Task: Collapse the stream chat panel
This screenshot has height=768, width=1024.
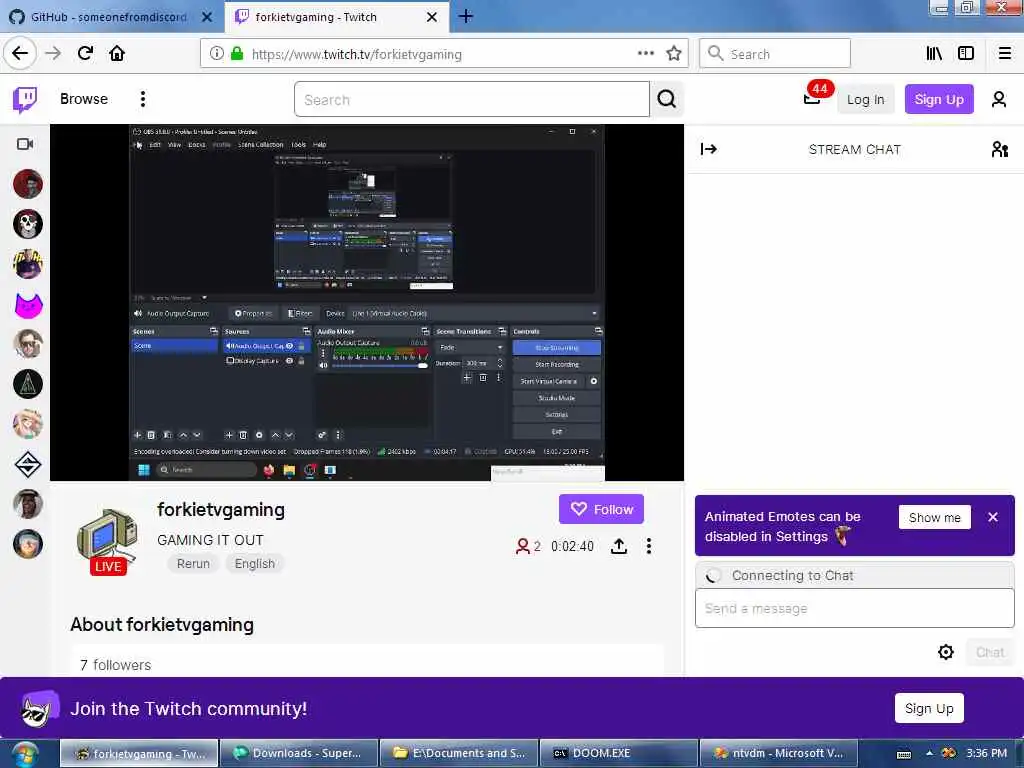Action: pyautogui.click(x=709, y=150)
